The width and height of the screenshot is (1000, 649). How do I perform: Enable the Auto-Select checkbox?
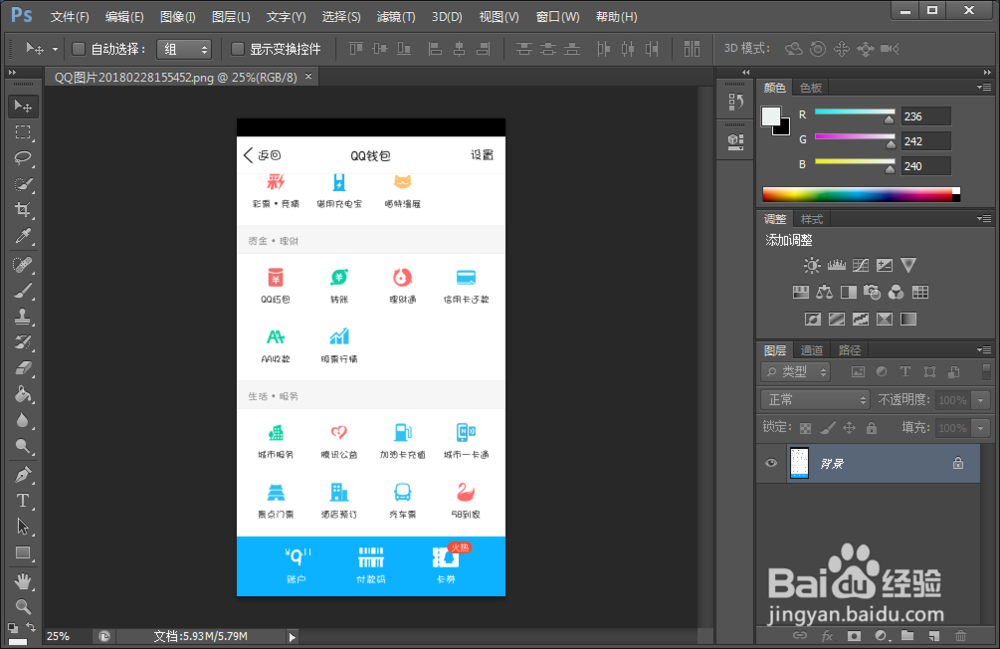tap(78, 49)
